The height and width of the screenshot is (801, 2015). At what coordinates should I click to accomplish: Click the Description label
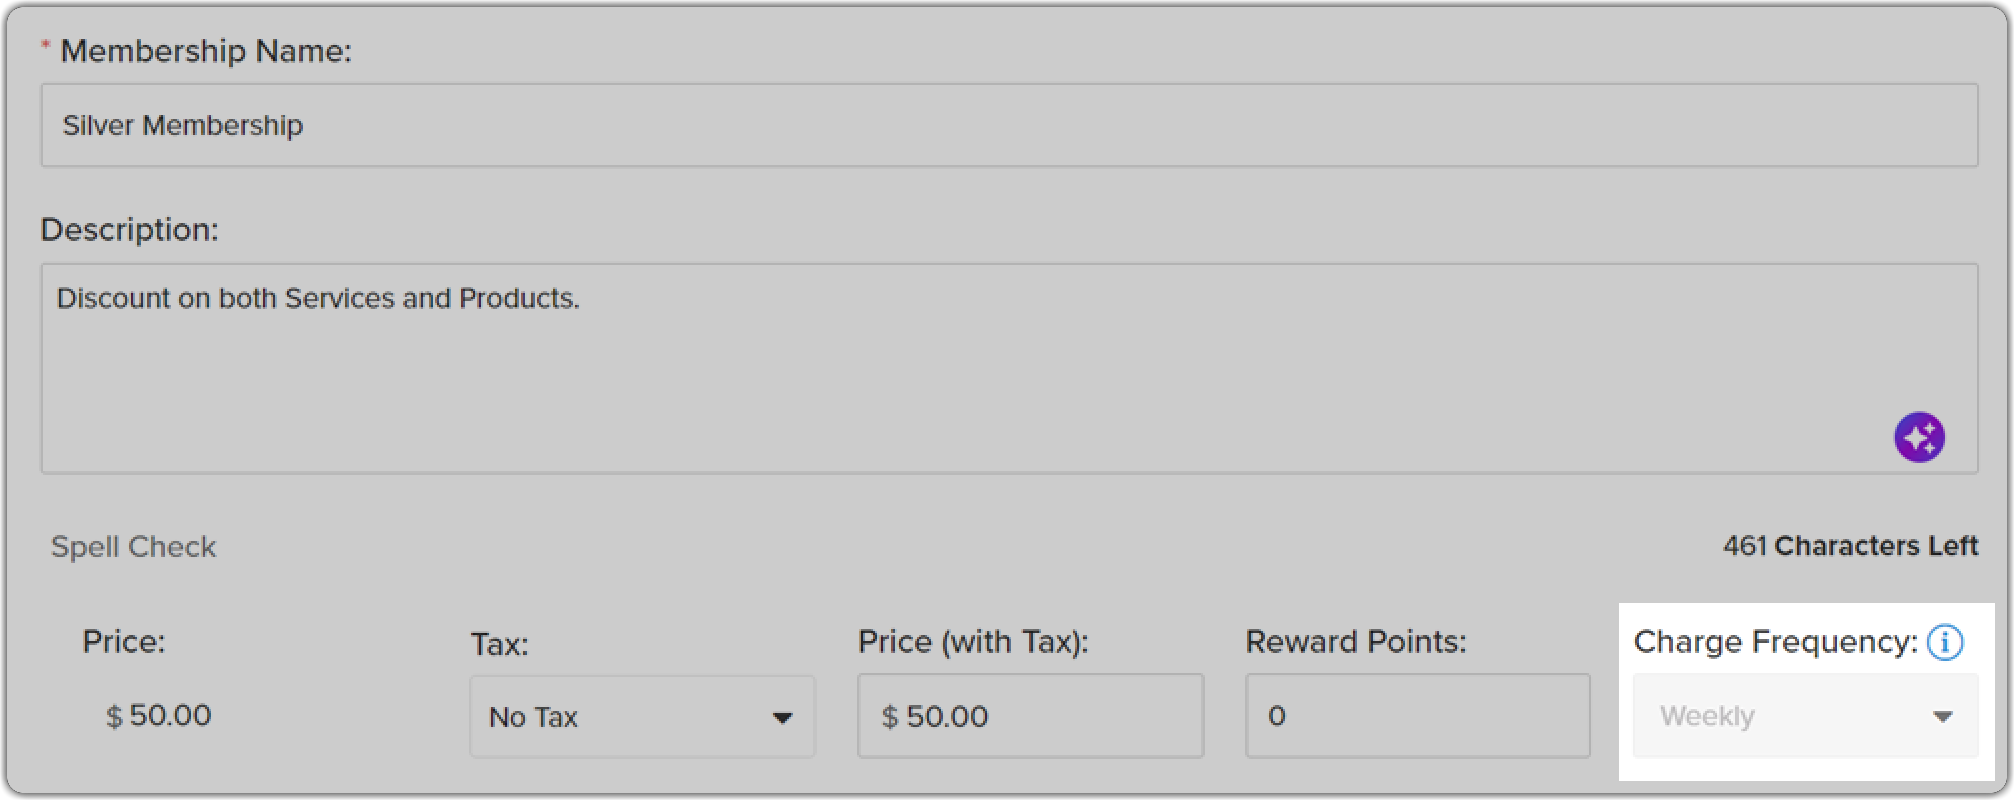pos(129,230)
